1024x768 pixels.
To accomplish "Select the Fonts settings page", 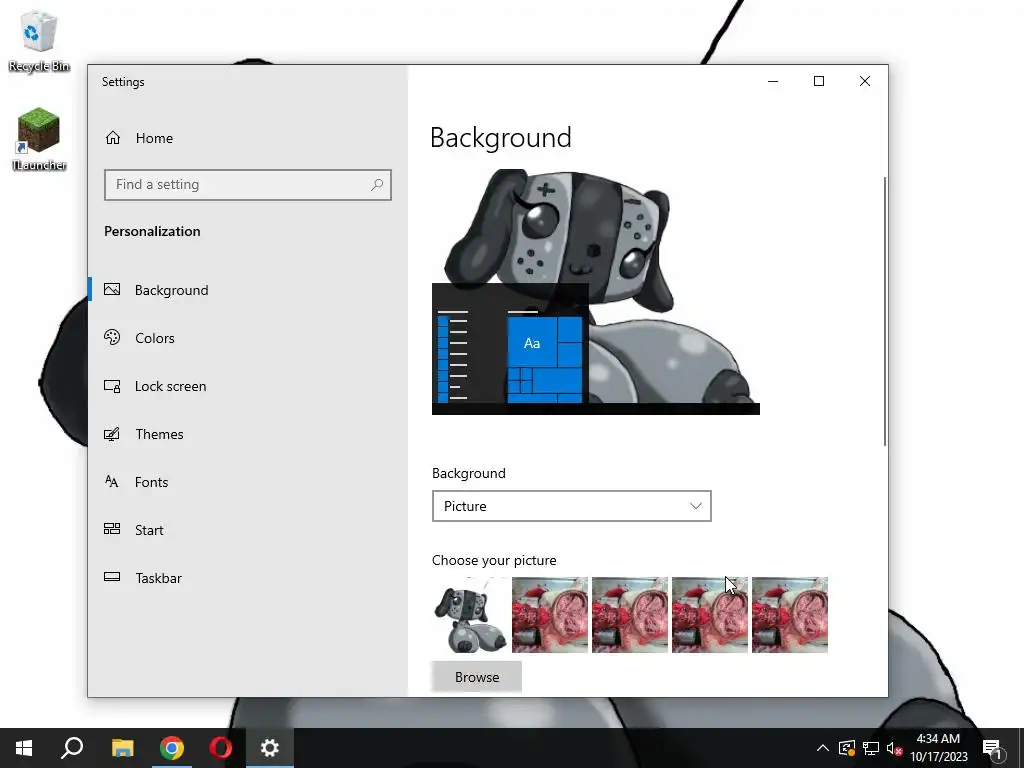I will click(x=248, y=482).
